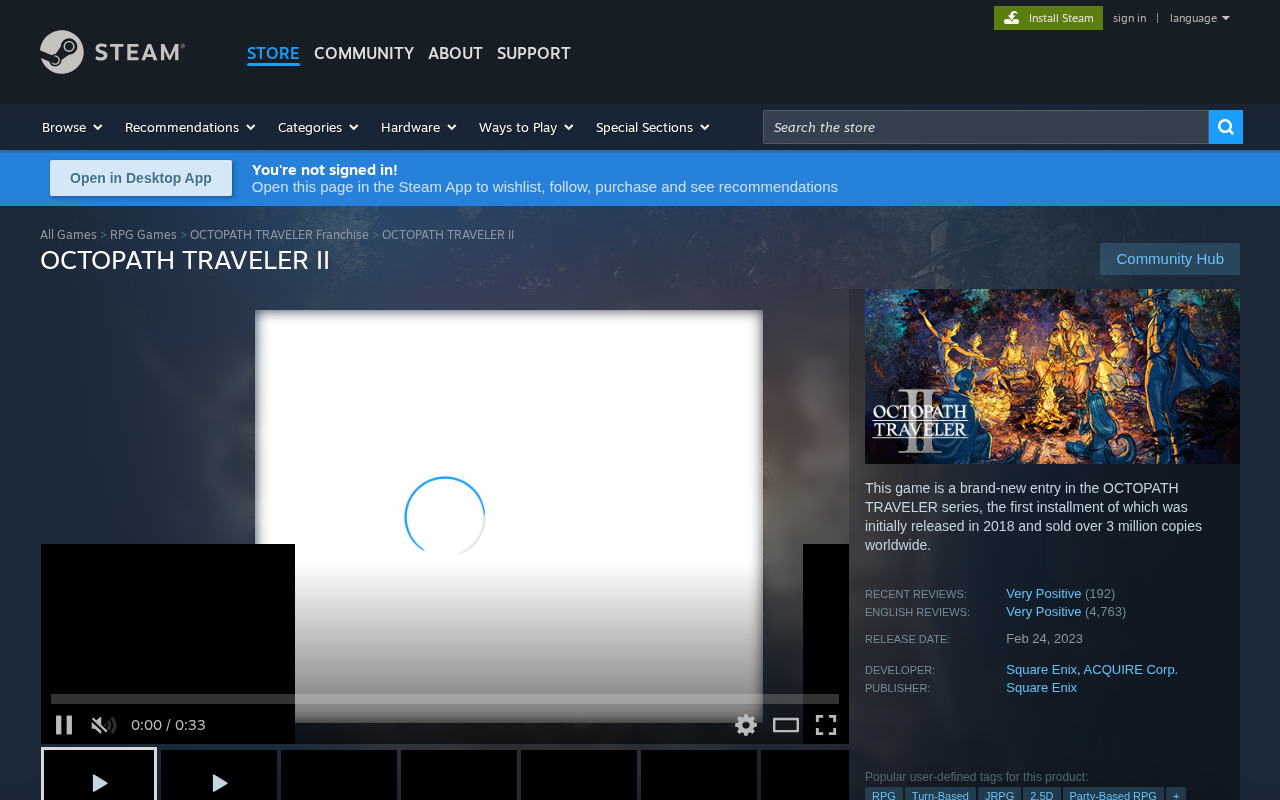
Task: Expand the Hardware menu
Action: pos(418,127)
